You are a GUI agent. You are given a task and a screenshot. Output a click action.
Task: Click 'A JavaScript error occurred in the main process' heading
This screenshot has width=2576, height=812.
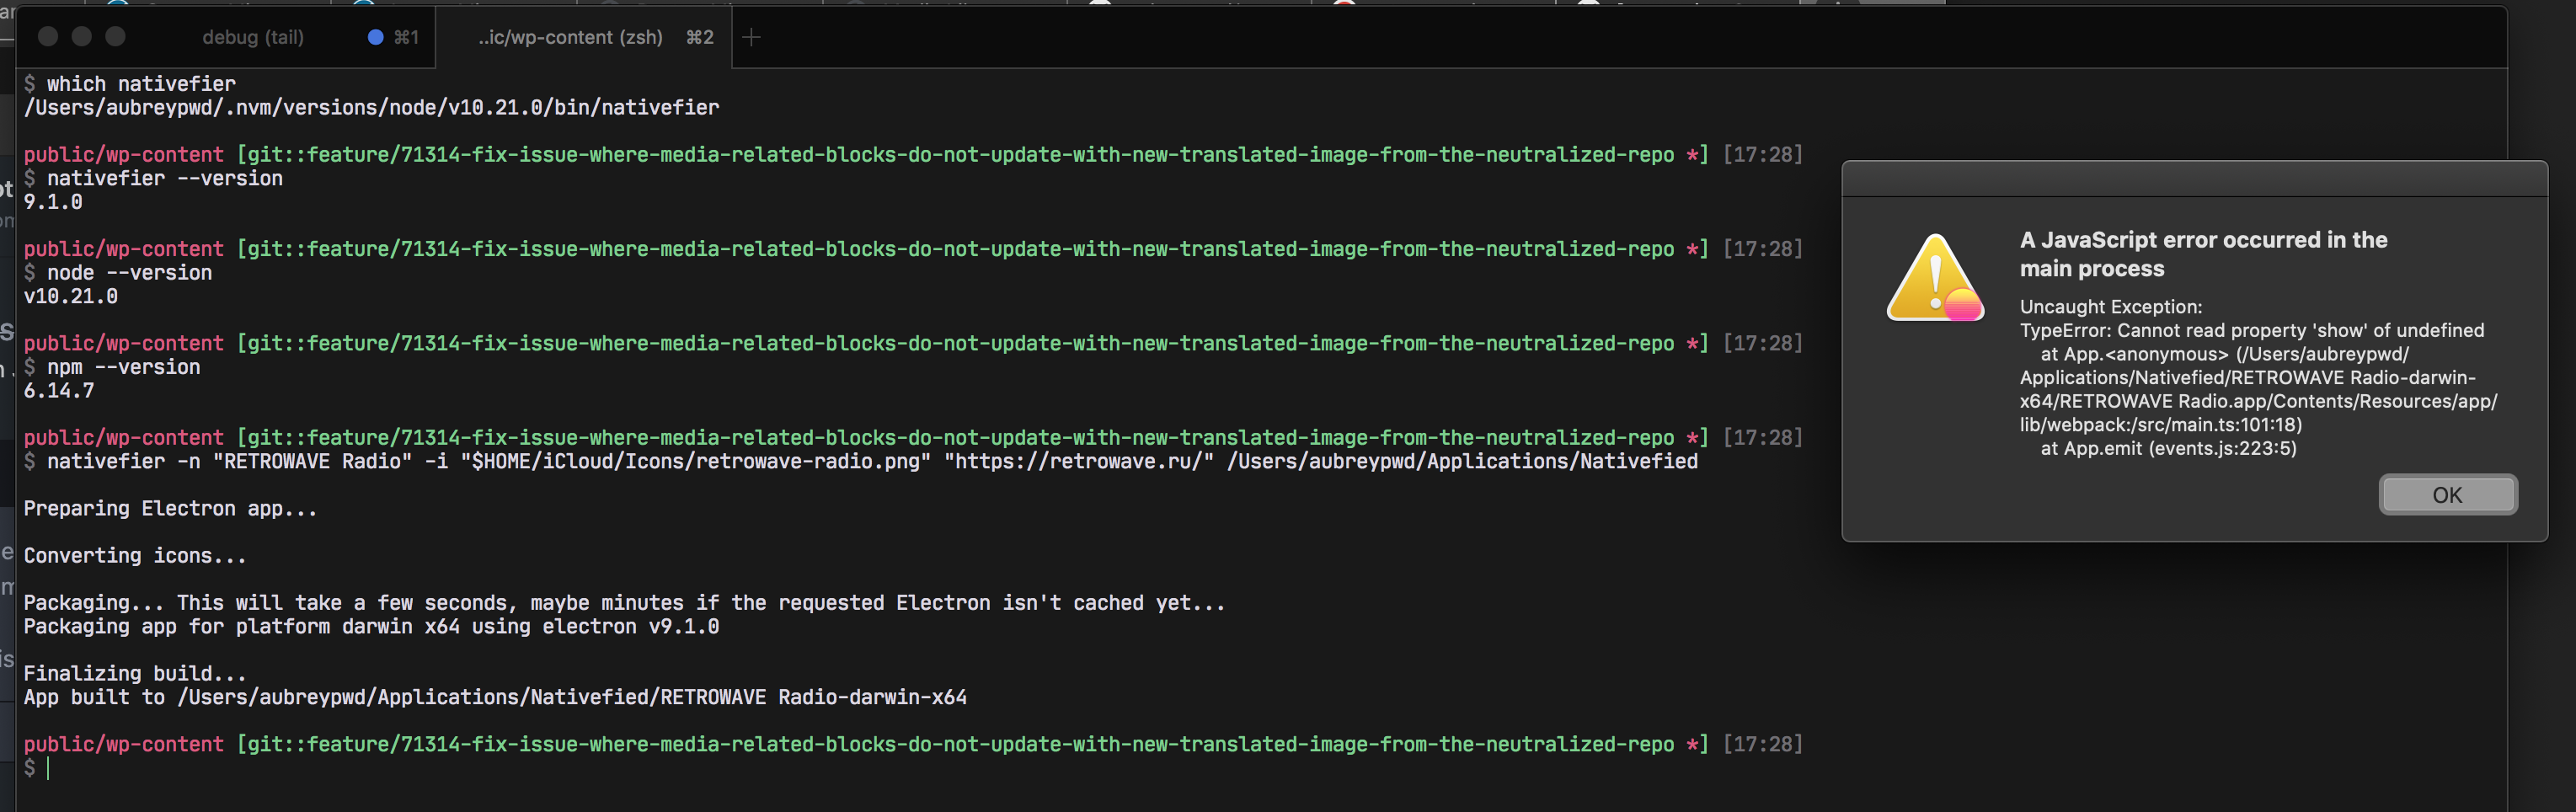point(2203,254)
